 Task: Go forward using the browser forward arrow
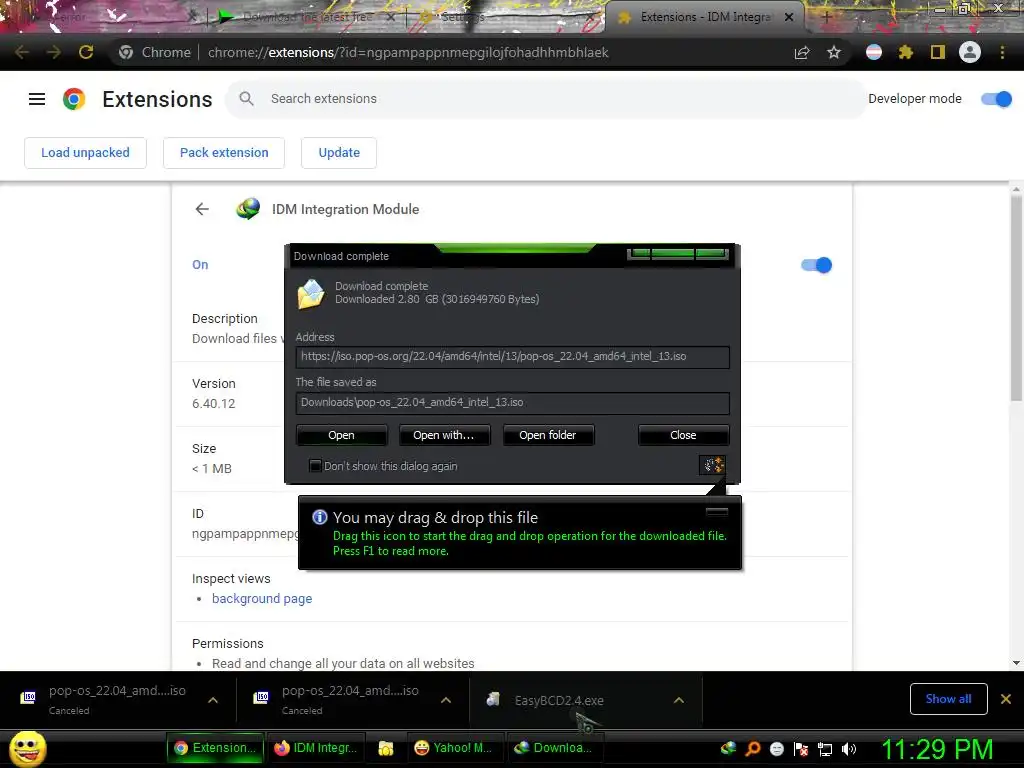click(x=54, y=52)
